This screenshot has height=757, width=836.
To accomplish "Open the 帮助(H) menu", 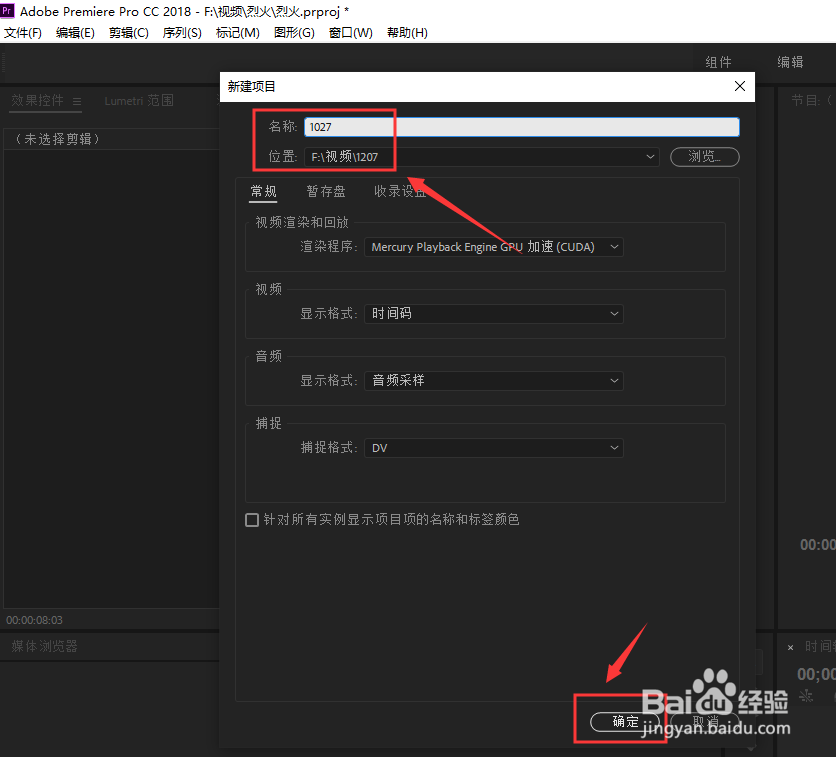I will (x=407, y=33).
